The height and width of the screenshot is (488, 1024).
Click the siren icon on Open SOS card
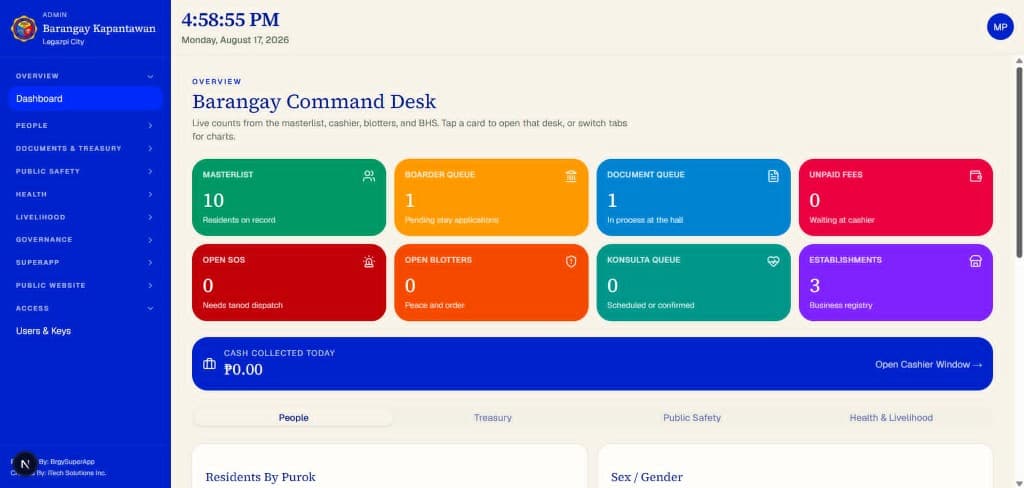click(369, 261)
